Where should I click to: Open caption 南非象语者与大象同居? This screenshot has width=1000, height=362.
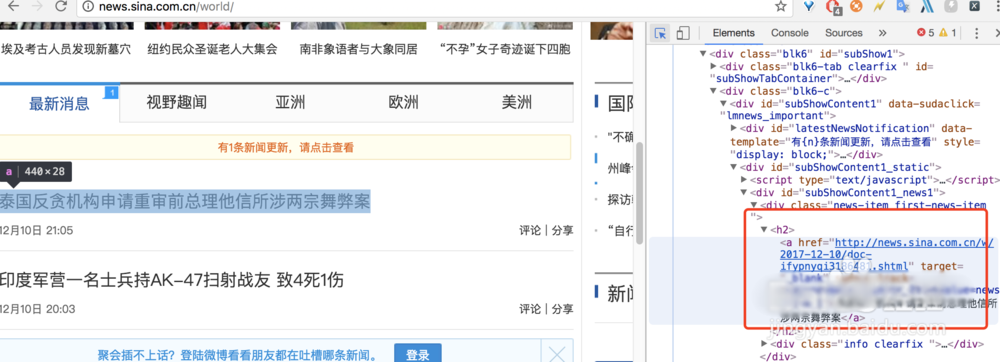(358, 49)
